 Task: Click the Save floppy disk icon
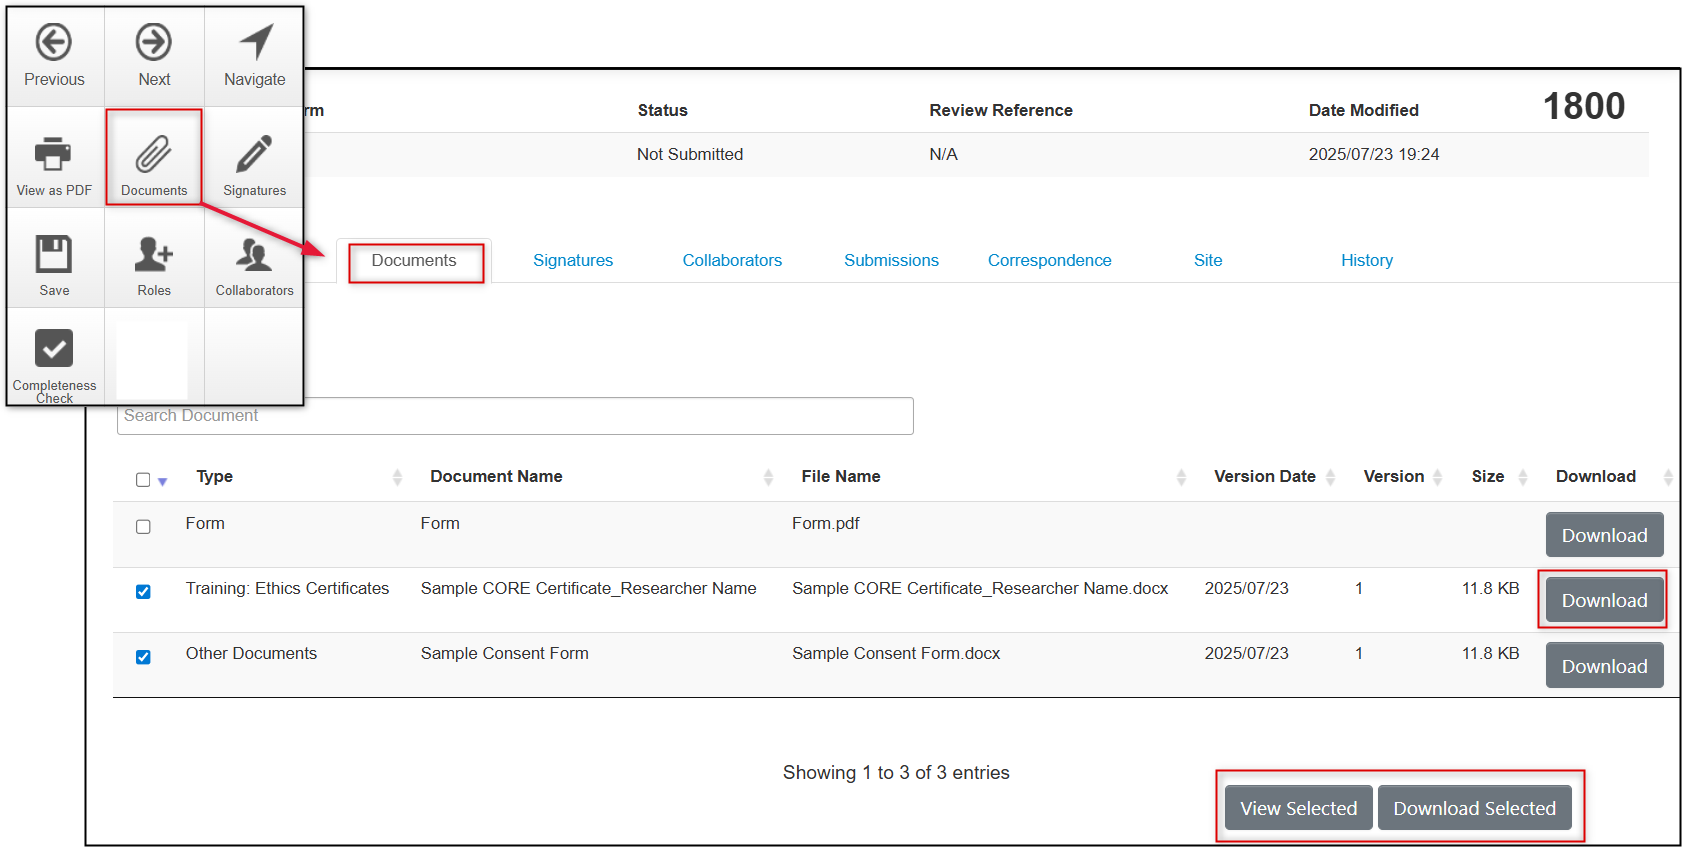(x=54, y=255)
